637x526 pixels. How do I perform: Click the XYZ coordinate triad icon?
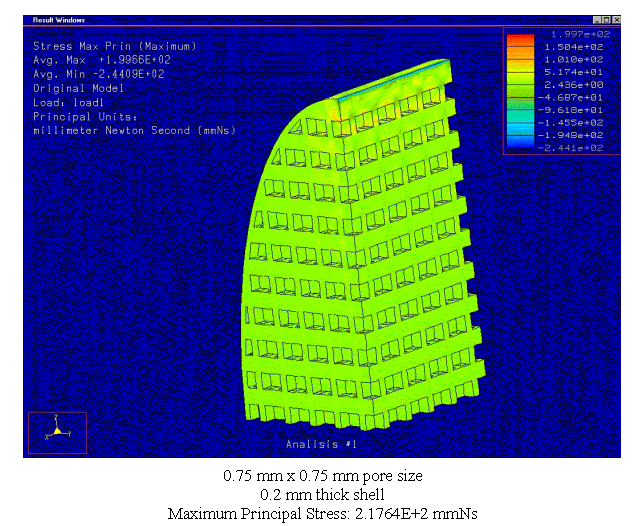[57, 431]
